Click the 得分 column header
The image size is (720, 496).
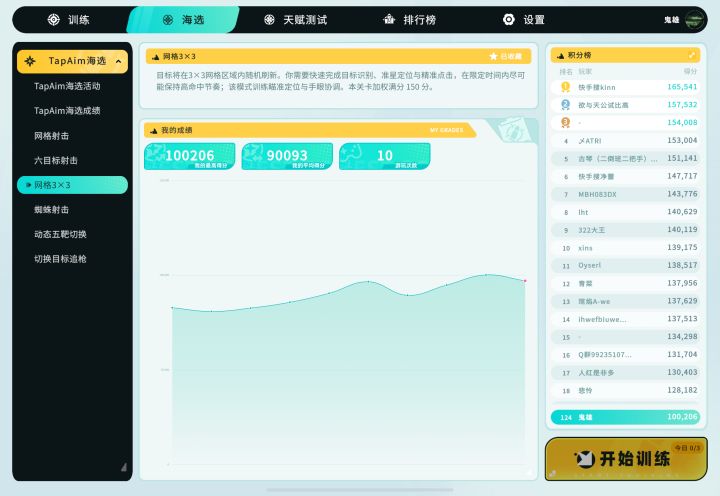click(x=690, y=71)
